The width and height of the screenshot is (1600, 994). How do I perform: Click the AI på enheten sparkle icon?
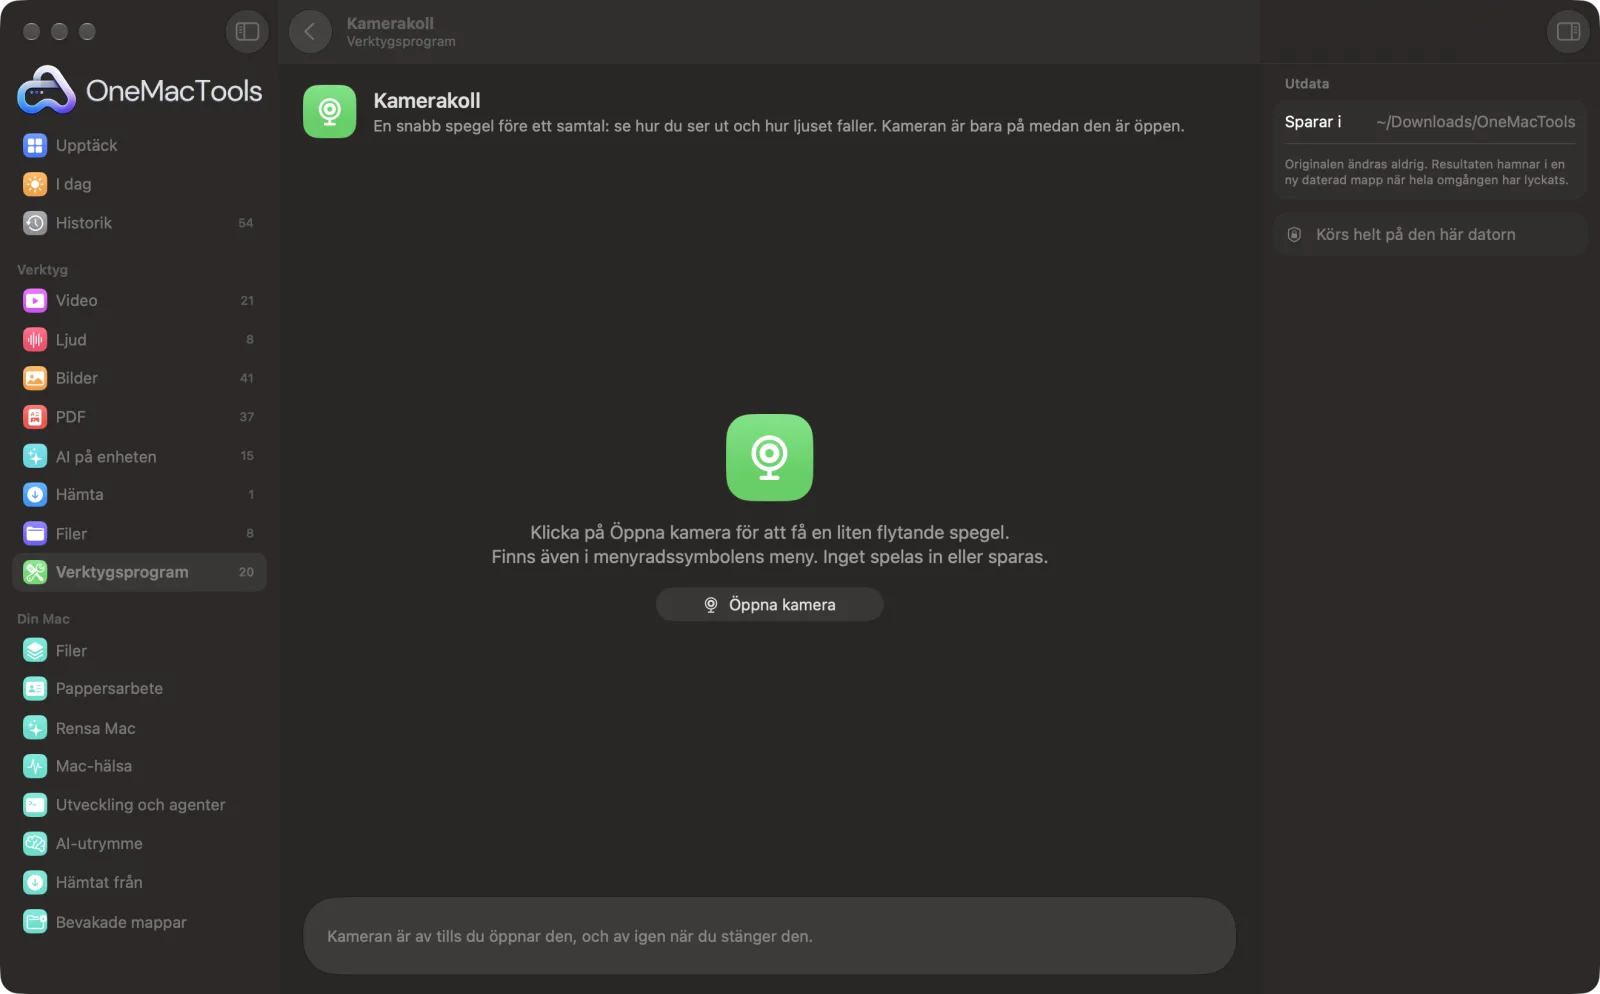click(35, 456)
